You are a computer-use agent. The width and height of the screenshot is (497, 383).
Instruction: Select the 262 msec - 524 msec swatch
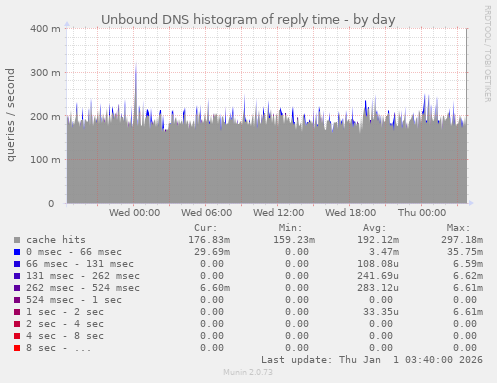[17, 288]
